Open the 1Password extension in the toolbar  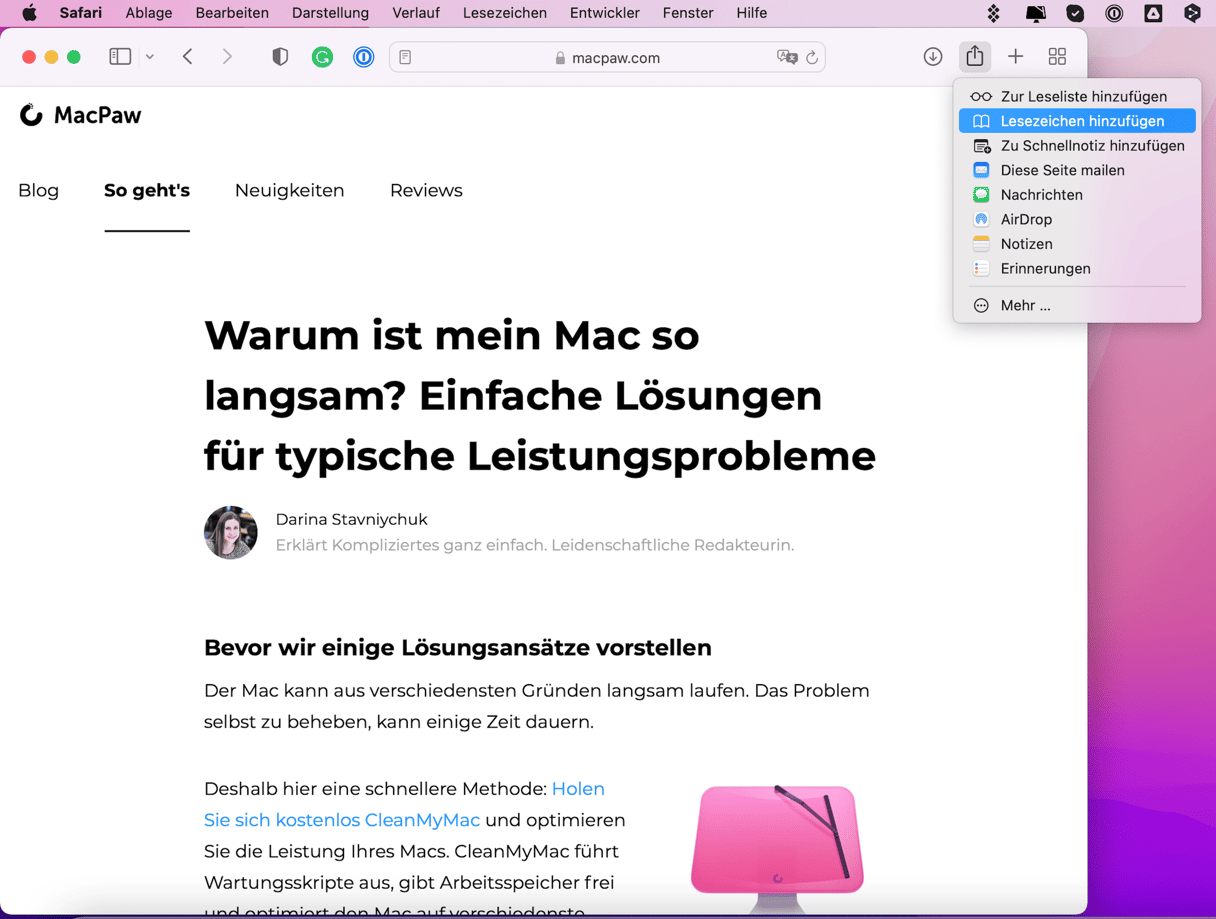click(x=364, y=57)
